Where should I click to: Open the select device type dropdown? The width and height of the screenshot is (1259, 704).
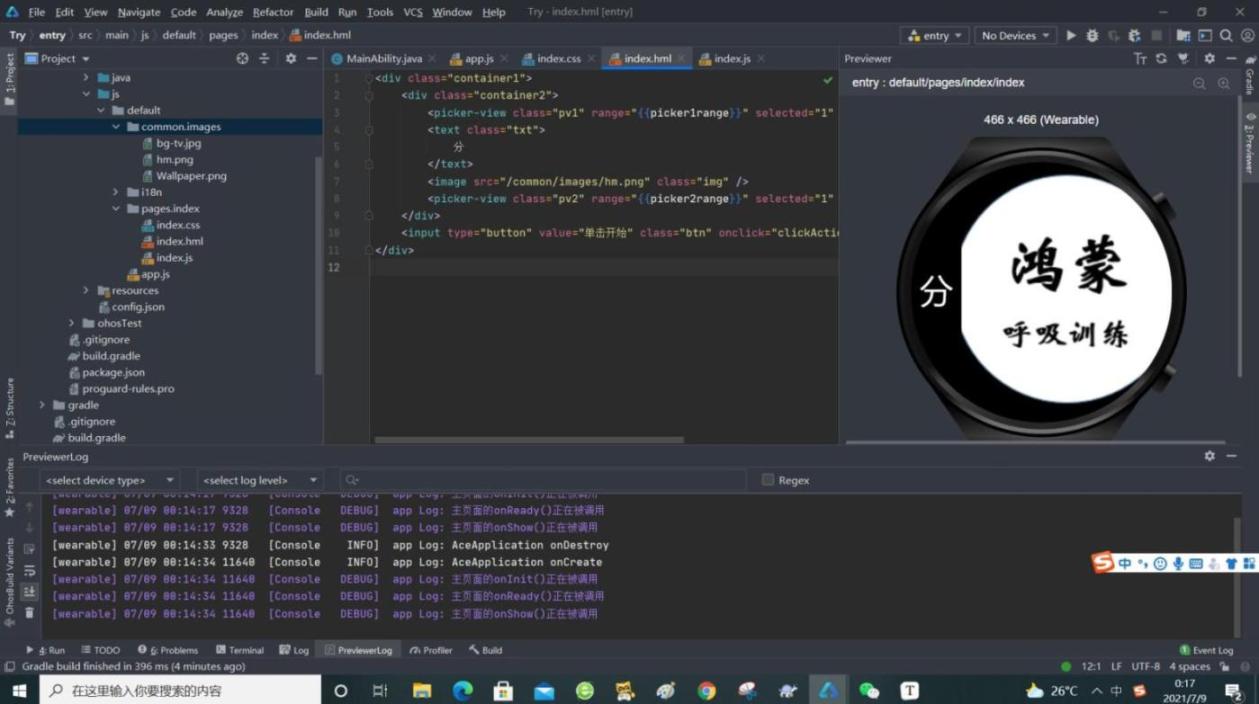click(x=110, y=480)
